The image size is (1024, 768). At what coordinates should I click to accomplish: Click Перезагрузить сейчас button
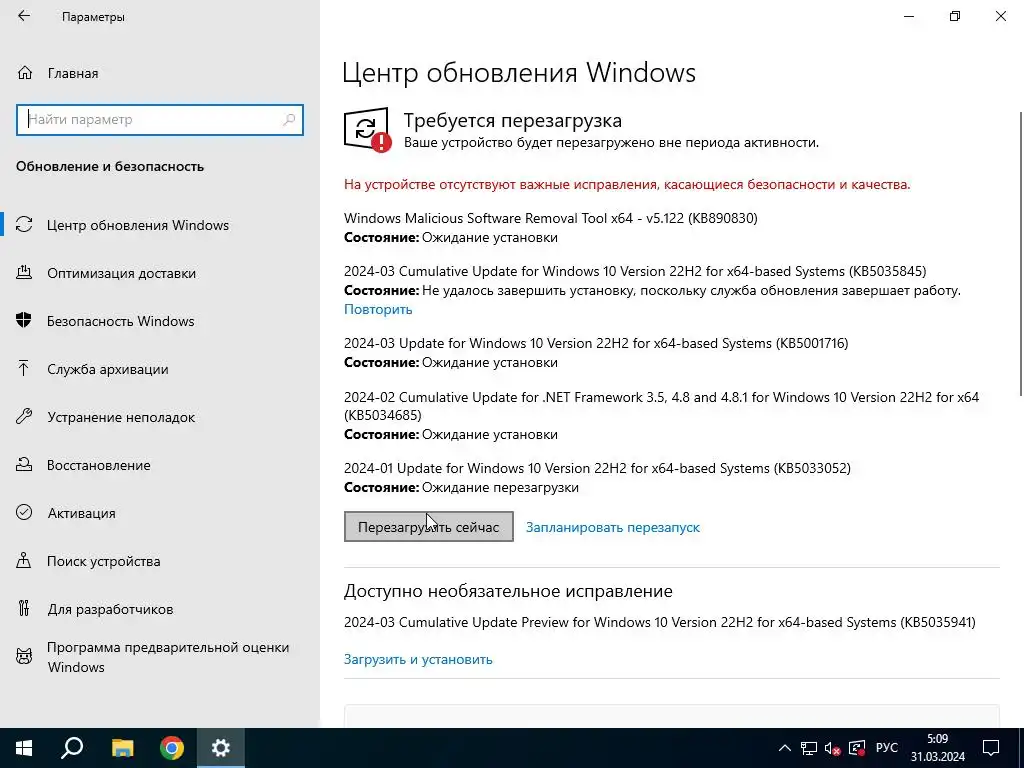428,526
